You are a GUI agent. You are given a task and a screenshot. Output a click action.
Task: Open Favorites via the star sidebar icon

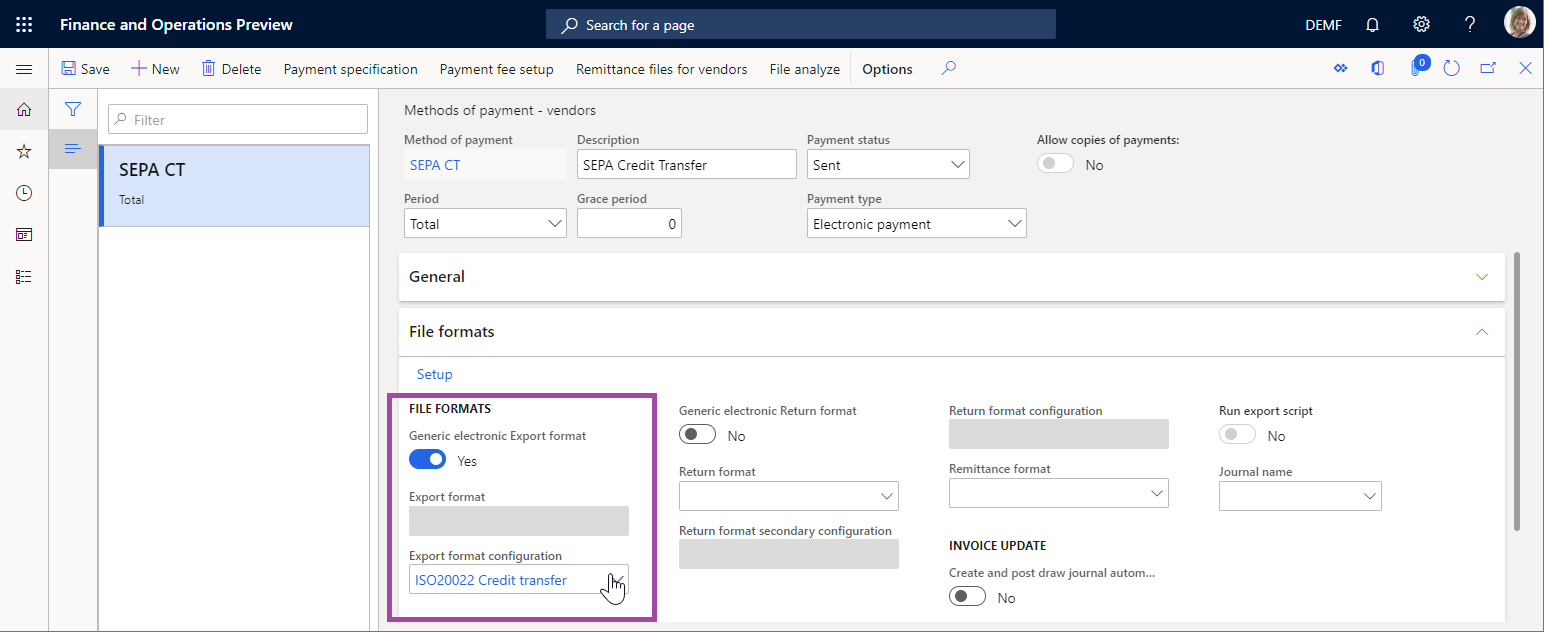point(24,151)
